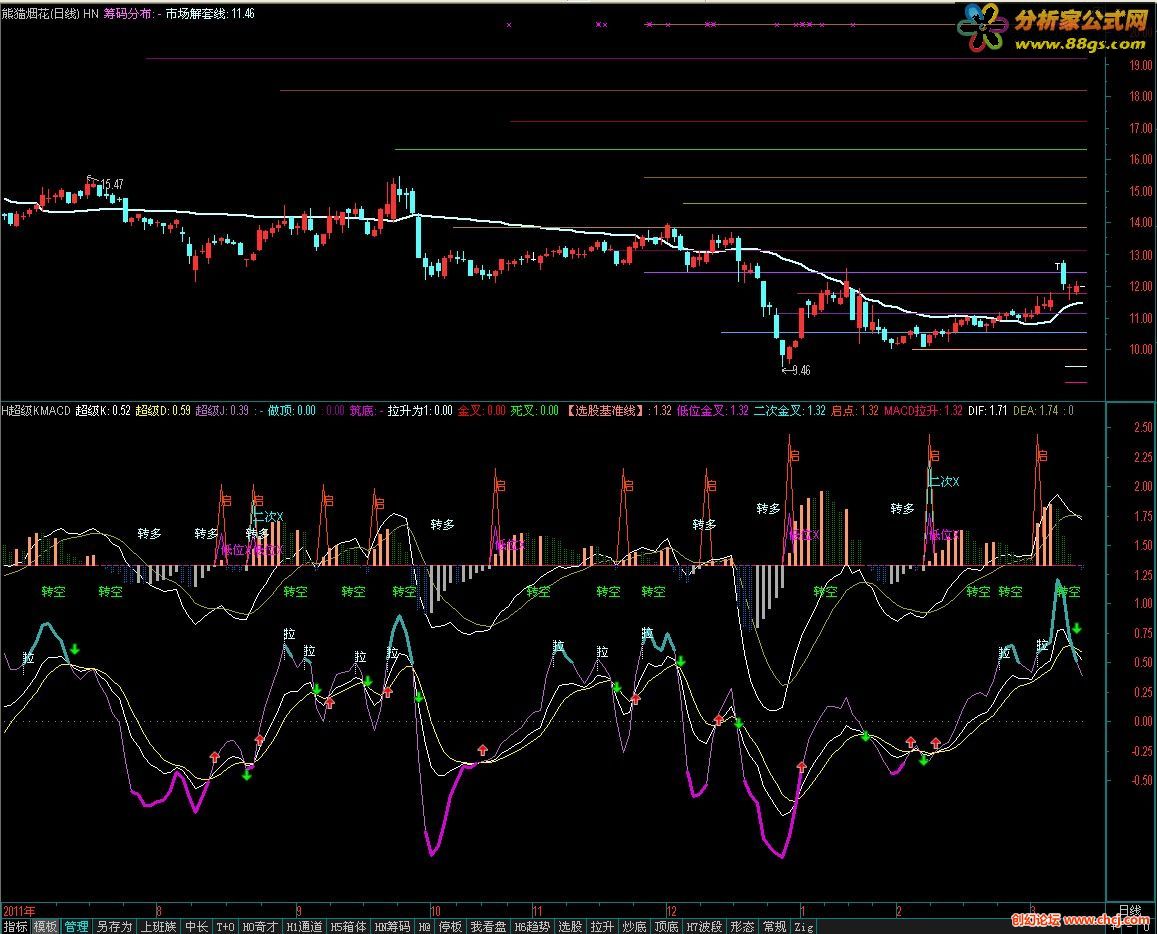The image size is (1157, 934).
Task: Open the www.88gs.com website link
Action: pyautogui.click(x=1081, y=45)
